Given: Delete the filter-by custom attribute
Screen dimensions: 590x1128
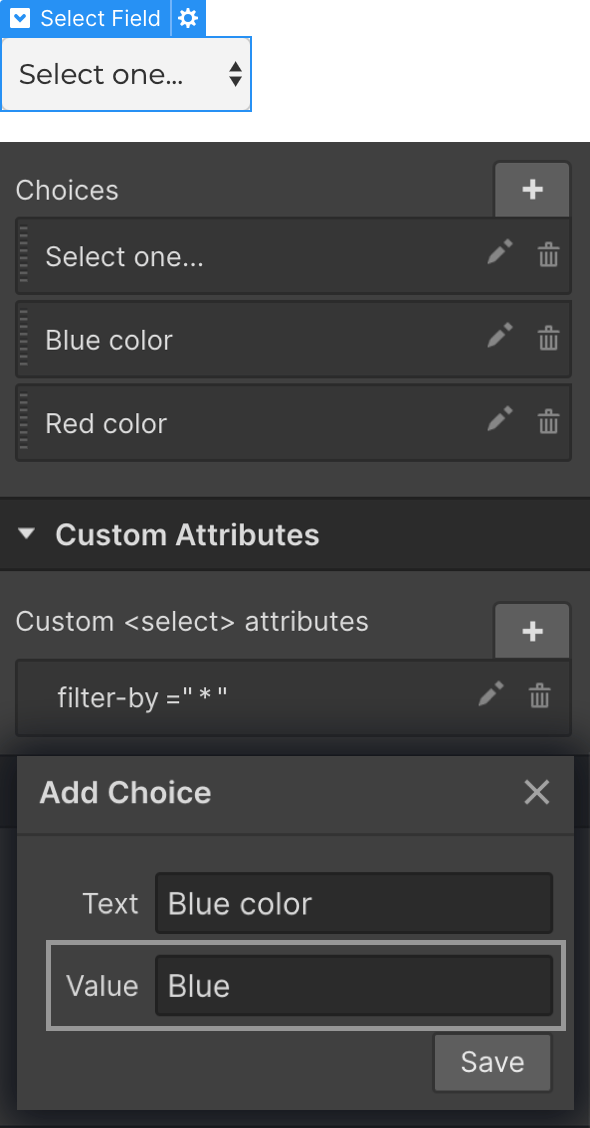Looking at the screenshot, I should (x=540, y=697).
